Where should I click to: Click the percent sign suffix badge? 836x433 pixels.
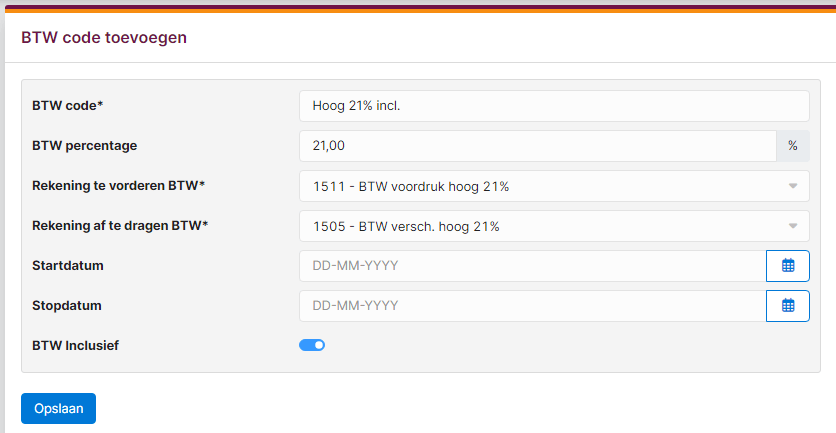pos(793,146)
